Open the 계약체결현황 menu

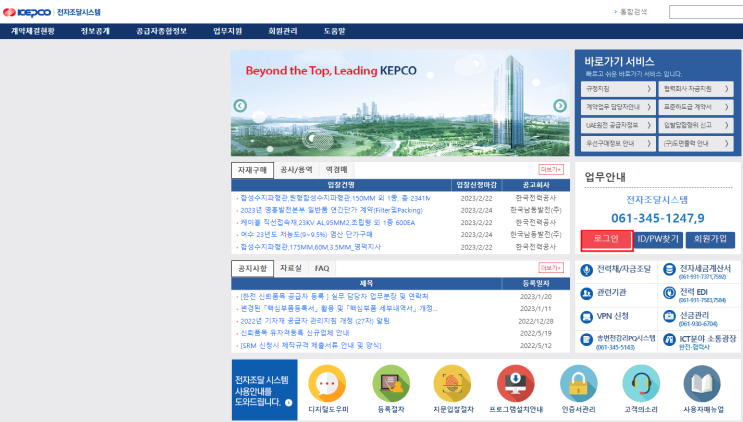(33, 31)
